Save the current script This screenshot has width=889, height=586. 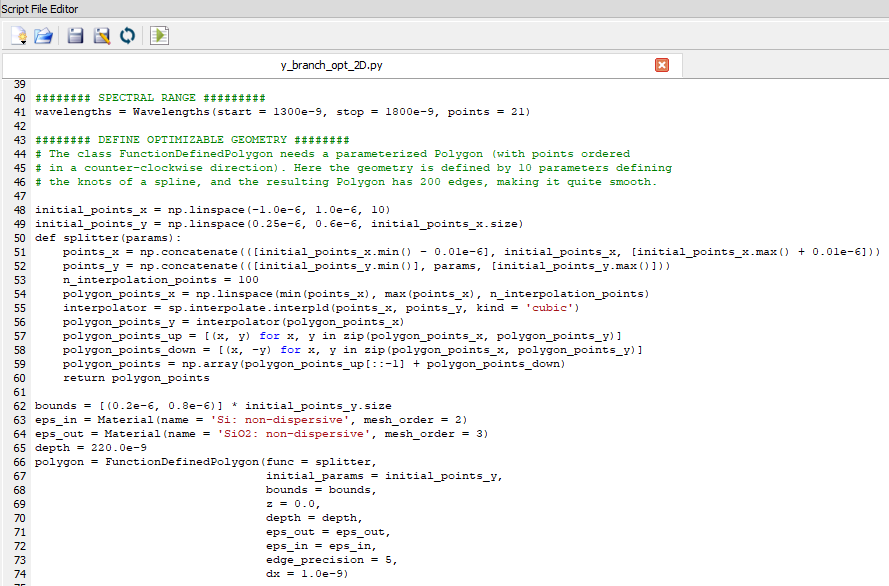coord(75,36)
